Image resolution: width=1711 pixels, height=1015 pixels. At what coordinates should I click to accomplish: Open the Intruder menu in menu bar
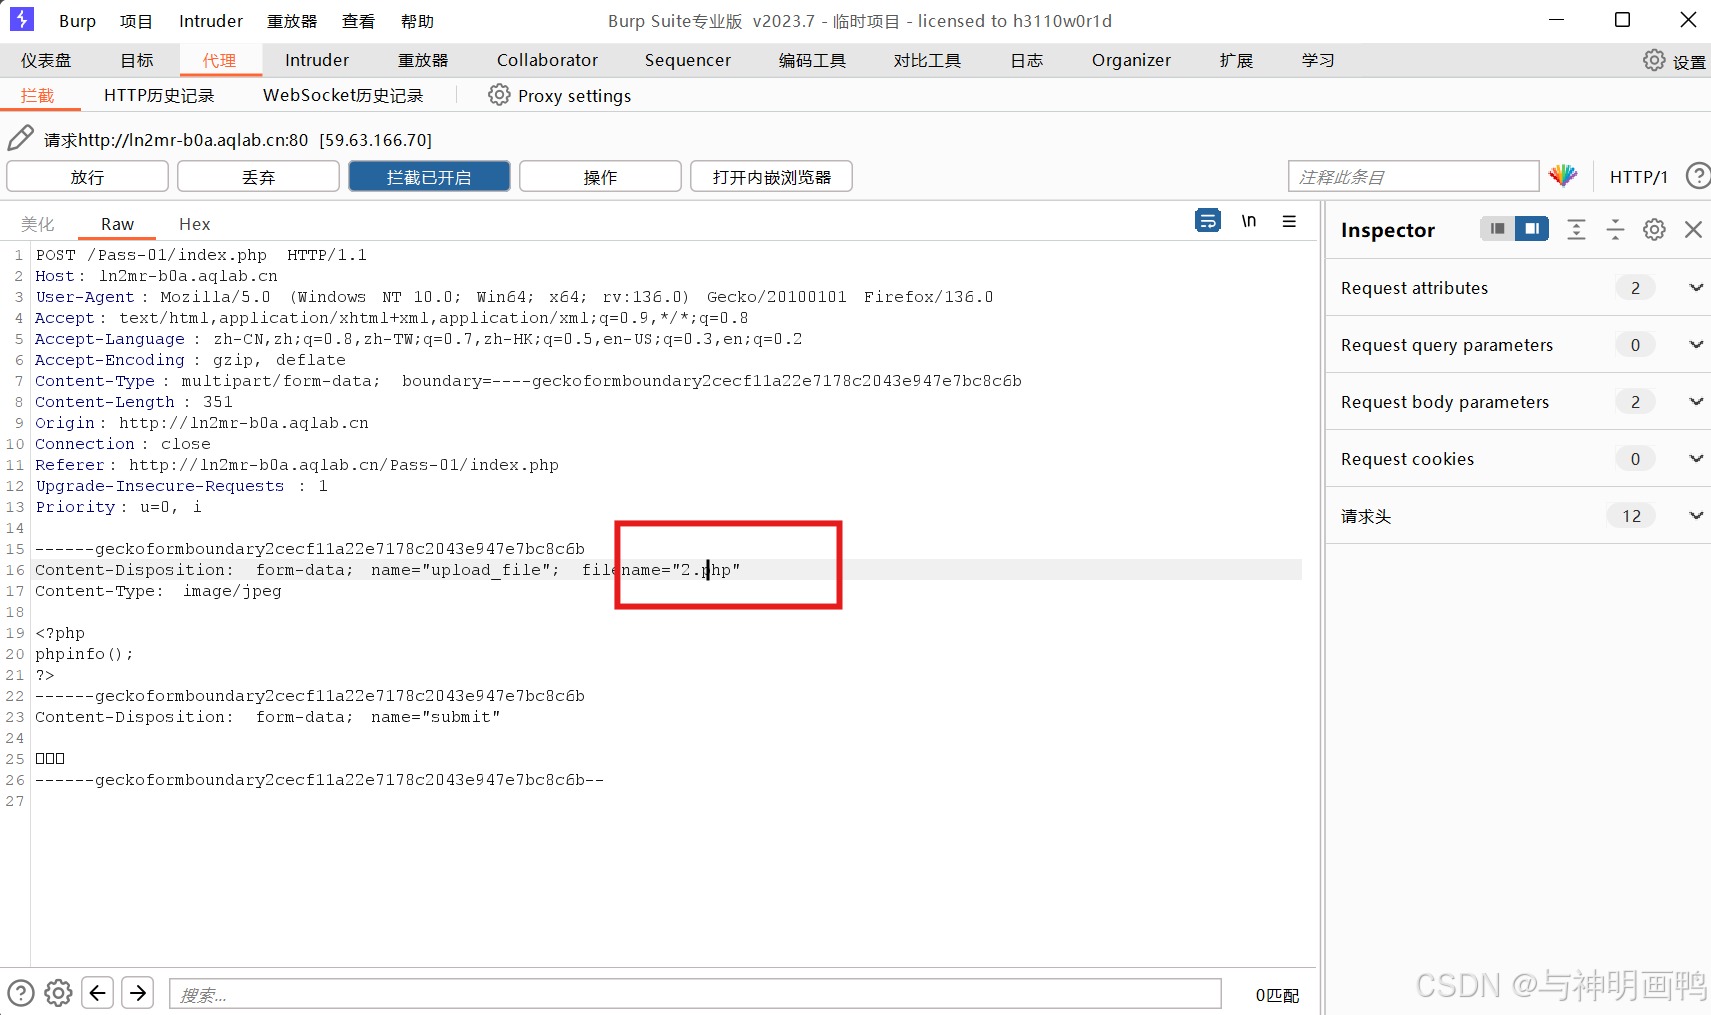(210, 21)
